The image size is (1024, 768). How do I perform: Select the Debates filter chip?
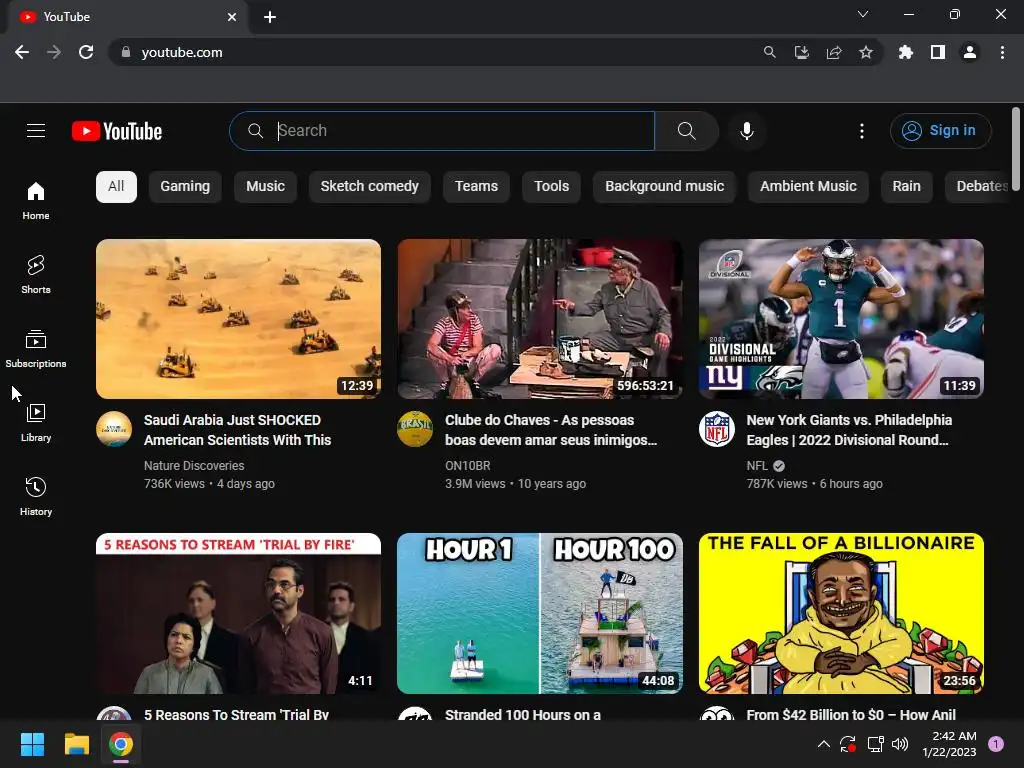978,186
